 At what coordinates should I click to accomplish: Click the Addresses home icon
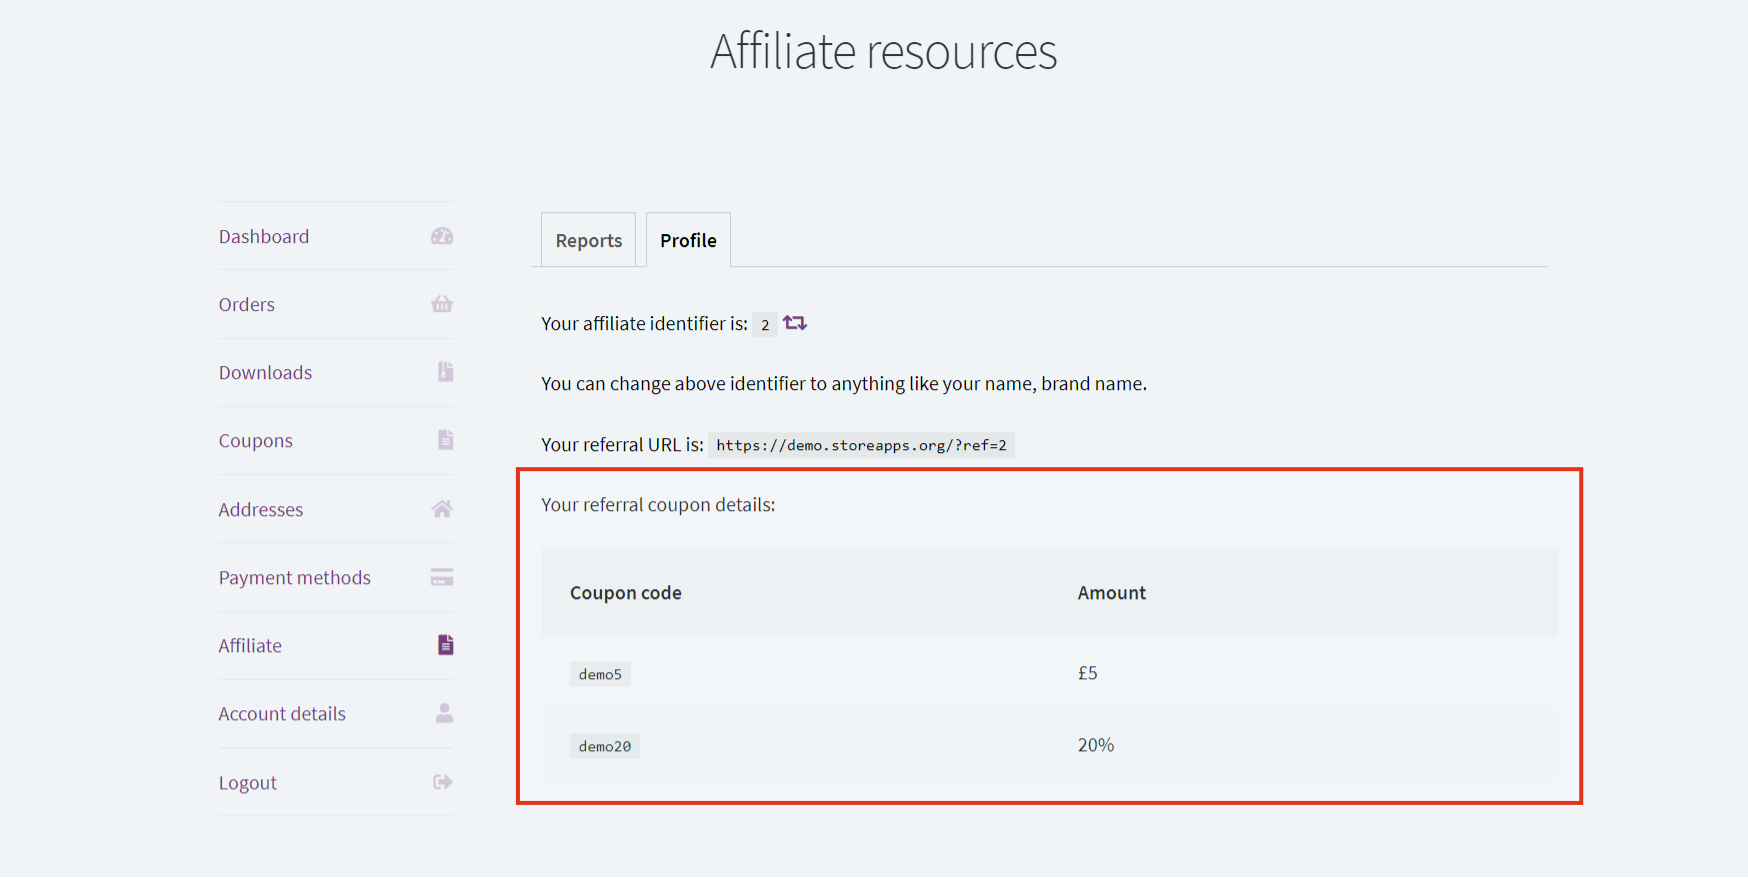(x=442, y=509)
